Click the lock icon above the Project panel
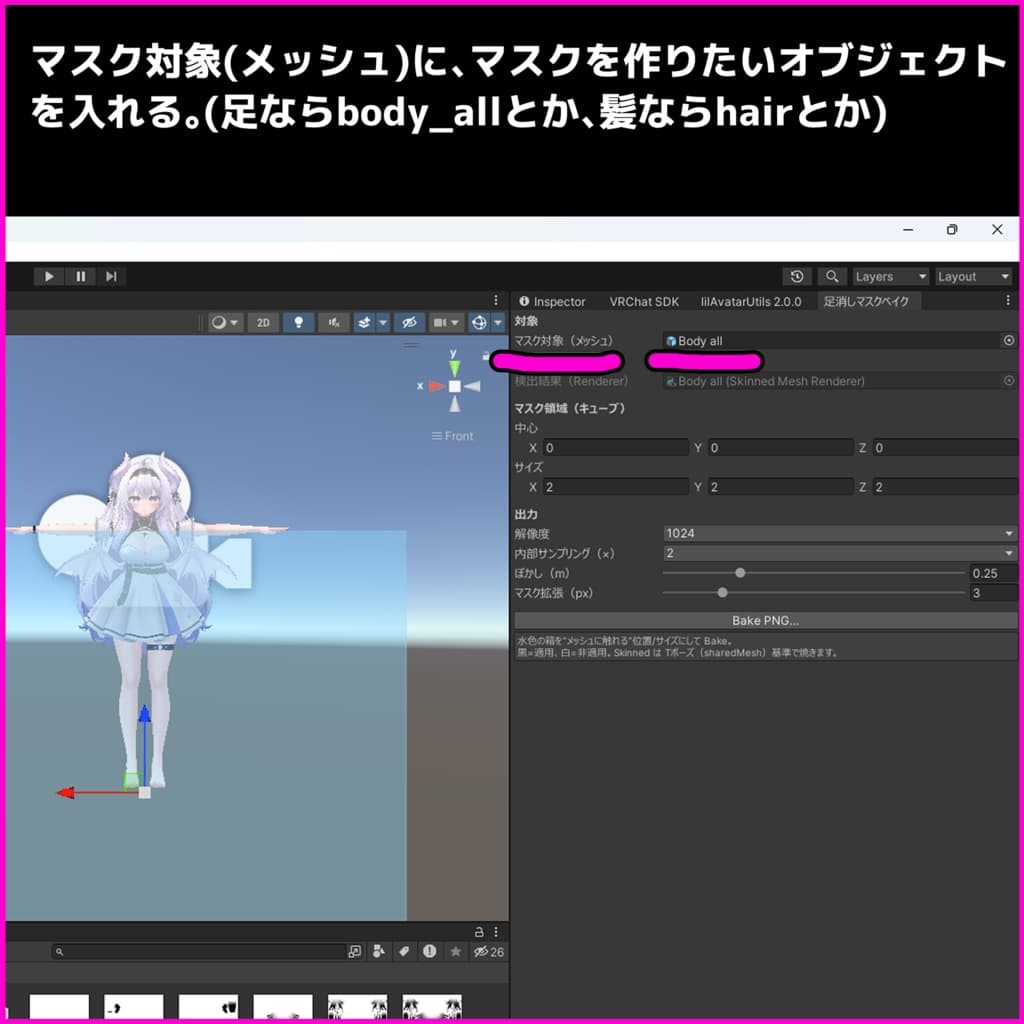1024x1024 pixels. pos(479,931)
